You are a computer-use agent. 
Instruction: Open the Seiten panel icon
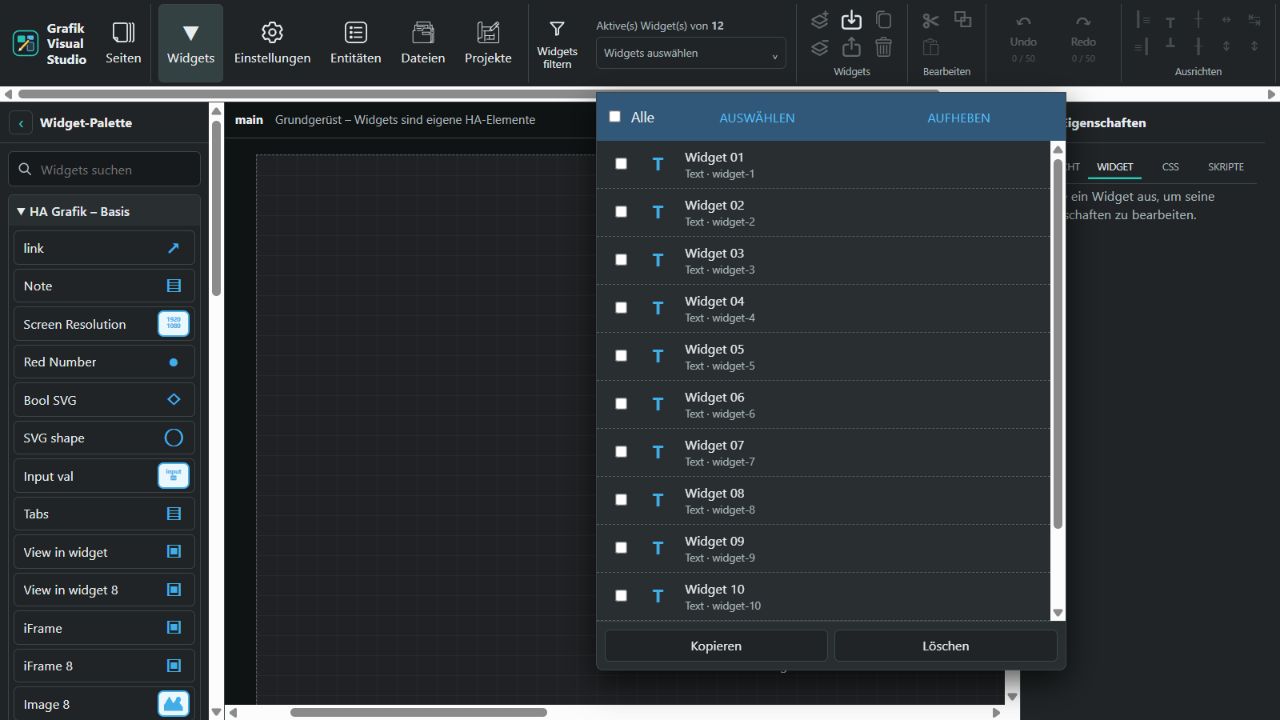123,33
